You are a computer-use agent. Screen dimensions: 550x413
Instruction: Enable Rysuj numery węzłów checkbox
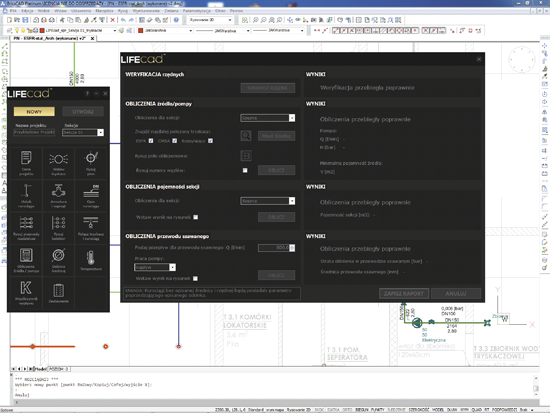245,170
